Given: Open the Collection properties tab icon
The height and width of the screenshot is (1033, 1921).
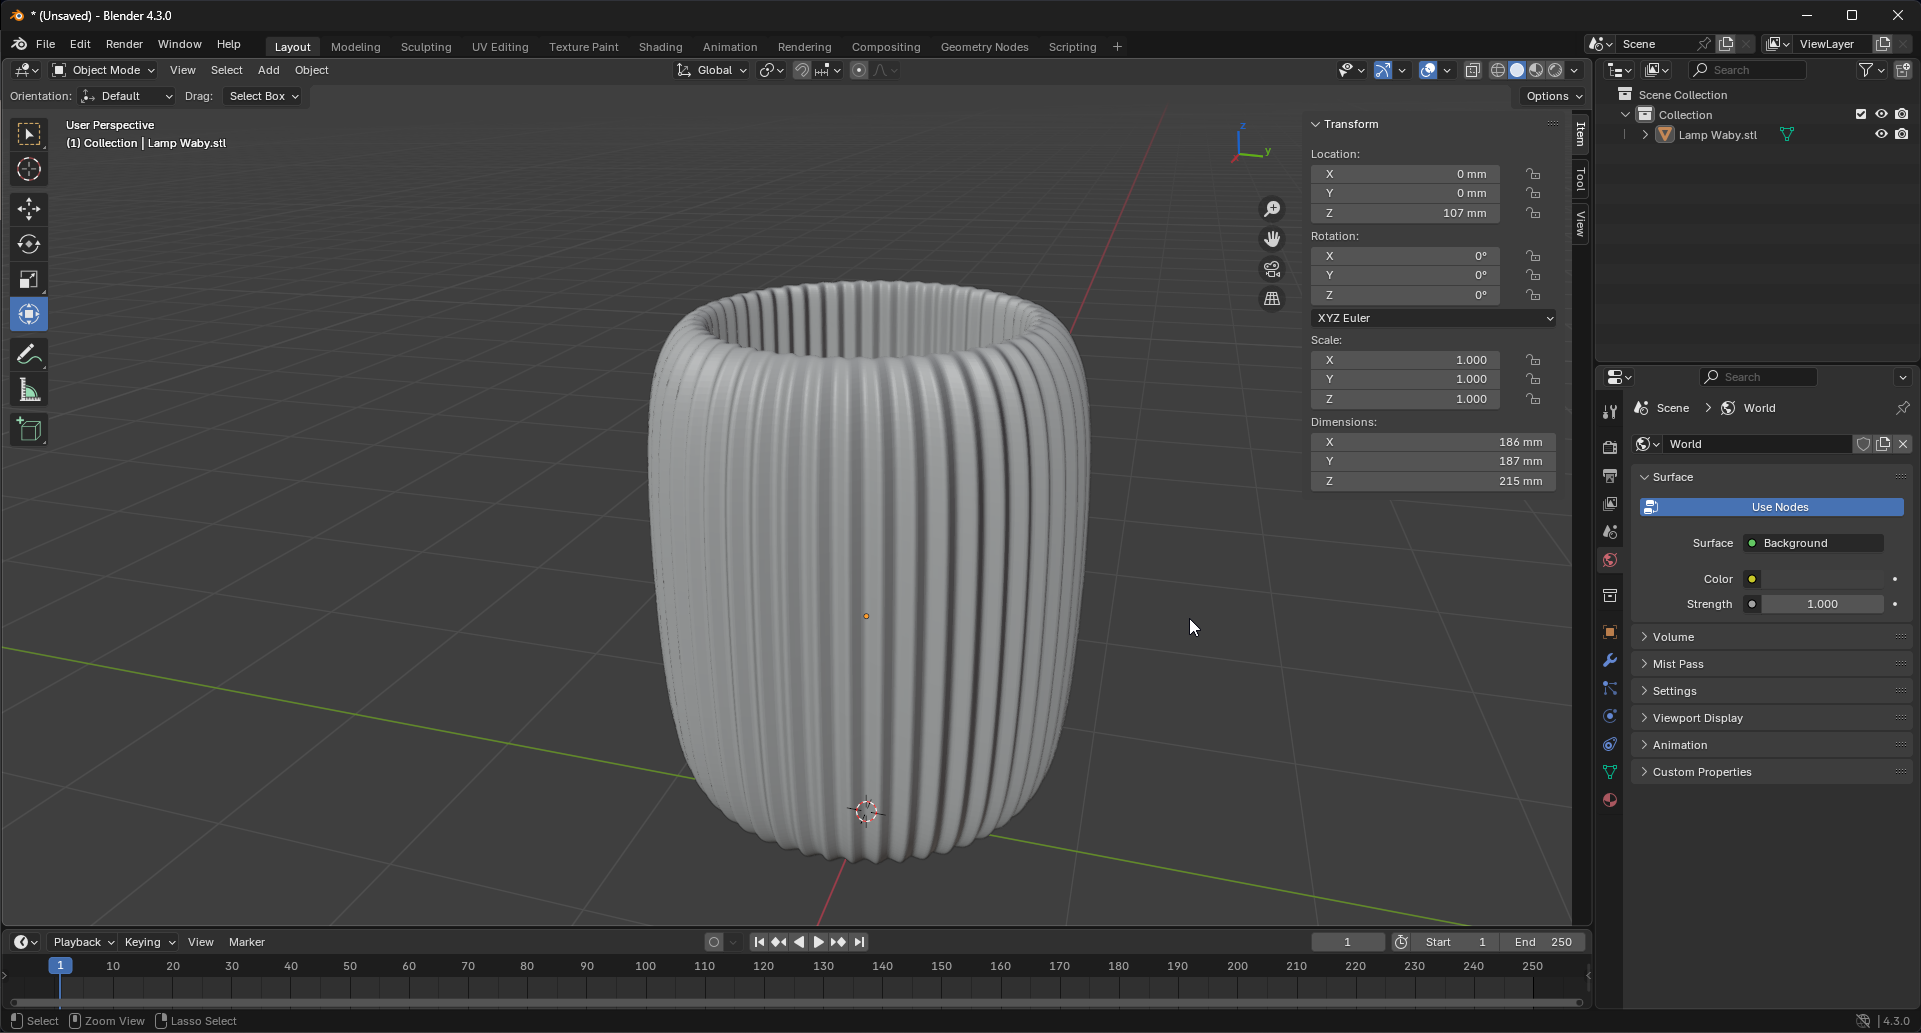Looking at the screenshot, I should coord(1610,596).
